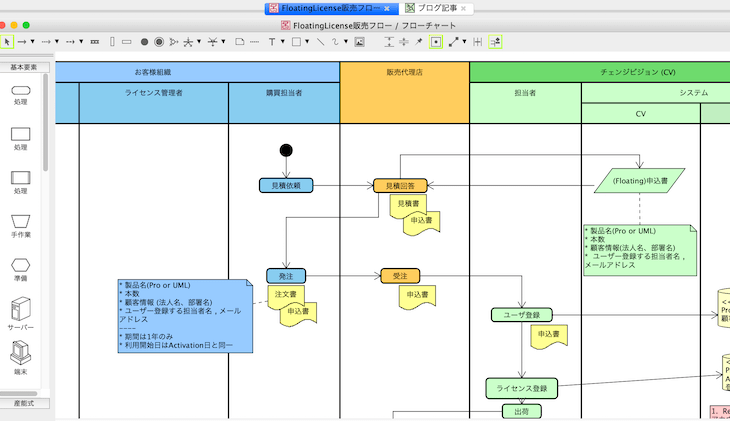
Task: Click the 見積依頼 node in the diagram
Action: [286, 185]
